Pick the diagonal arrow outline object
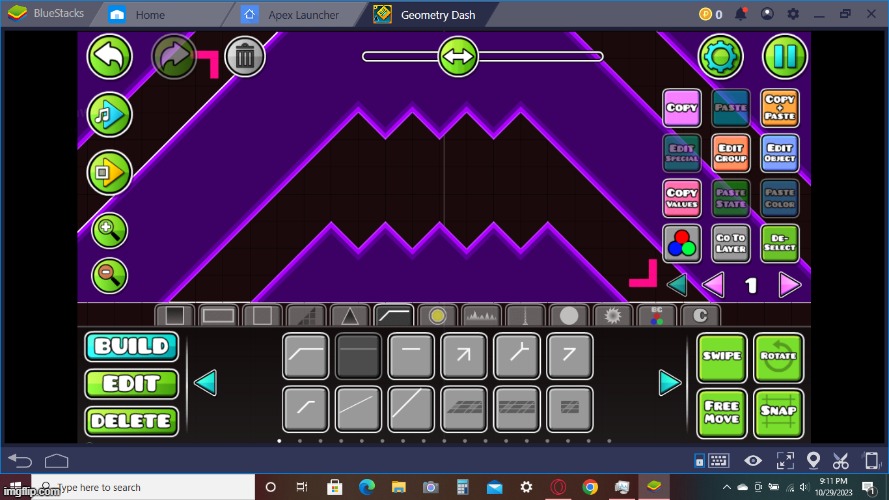889x500 pixels. click(464, 356)
